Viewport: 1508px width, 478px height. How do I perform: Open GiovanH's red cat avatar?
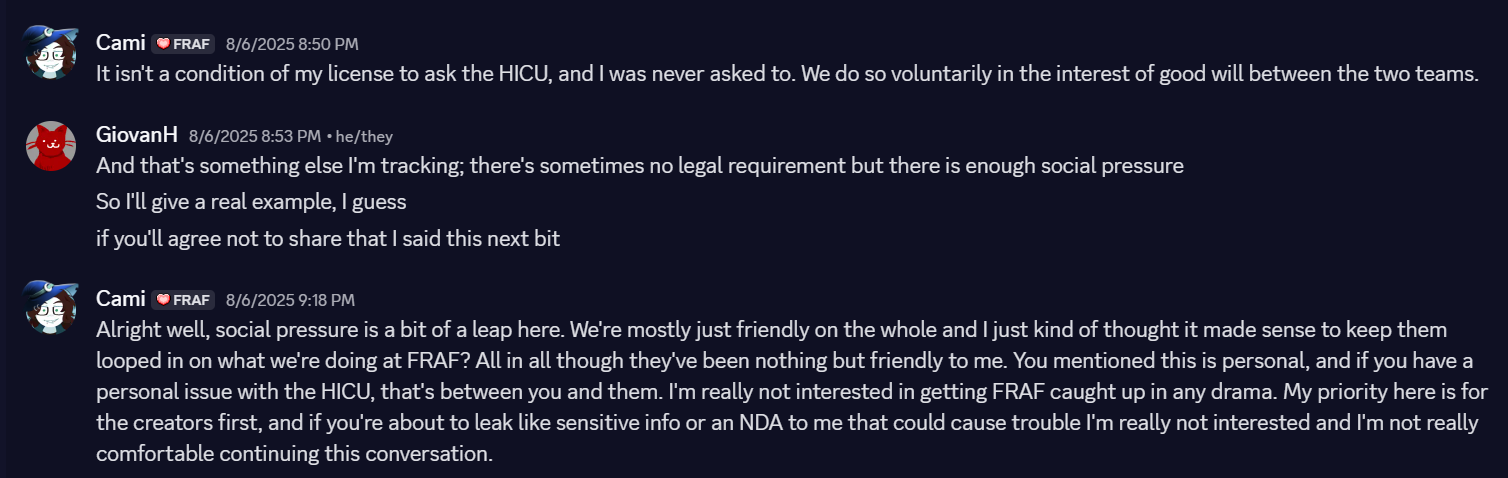51,146
